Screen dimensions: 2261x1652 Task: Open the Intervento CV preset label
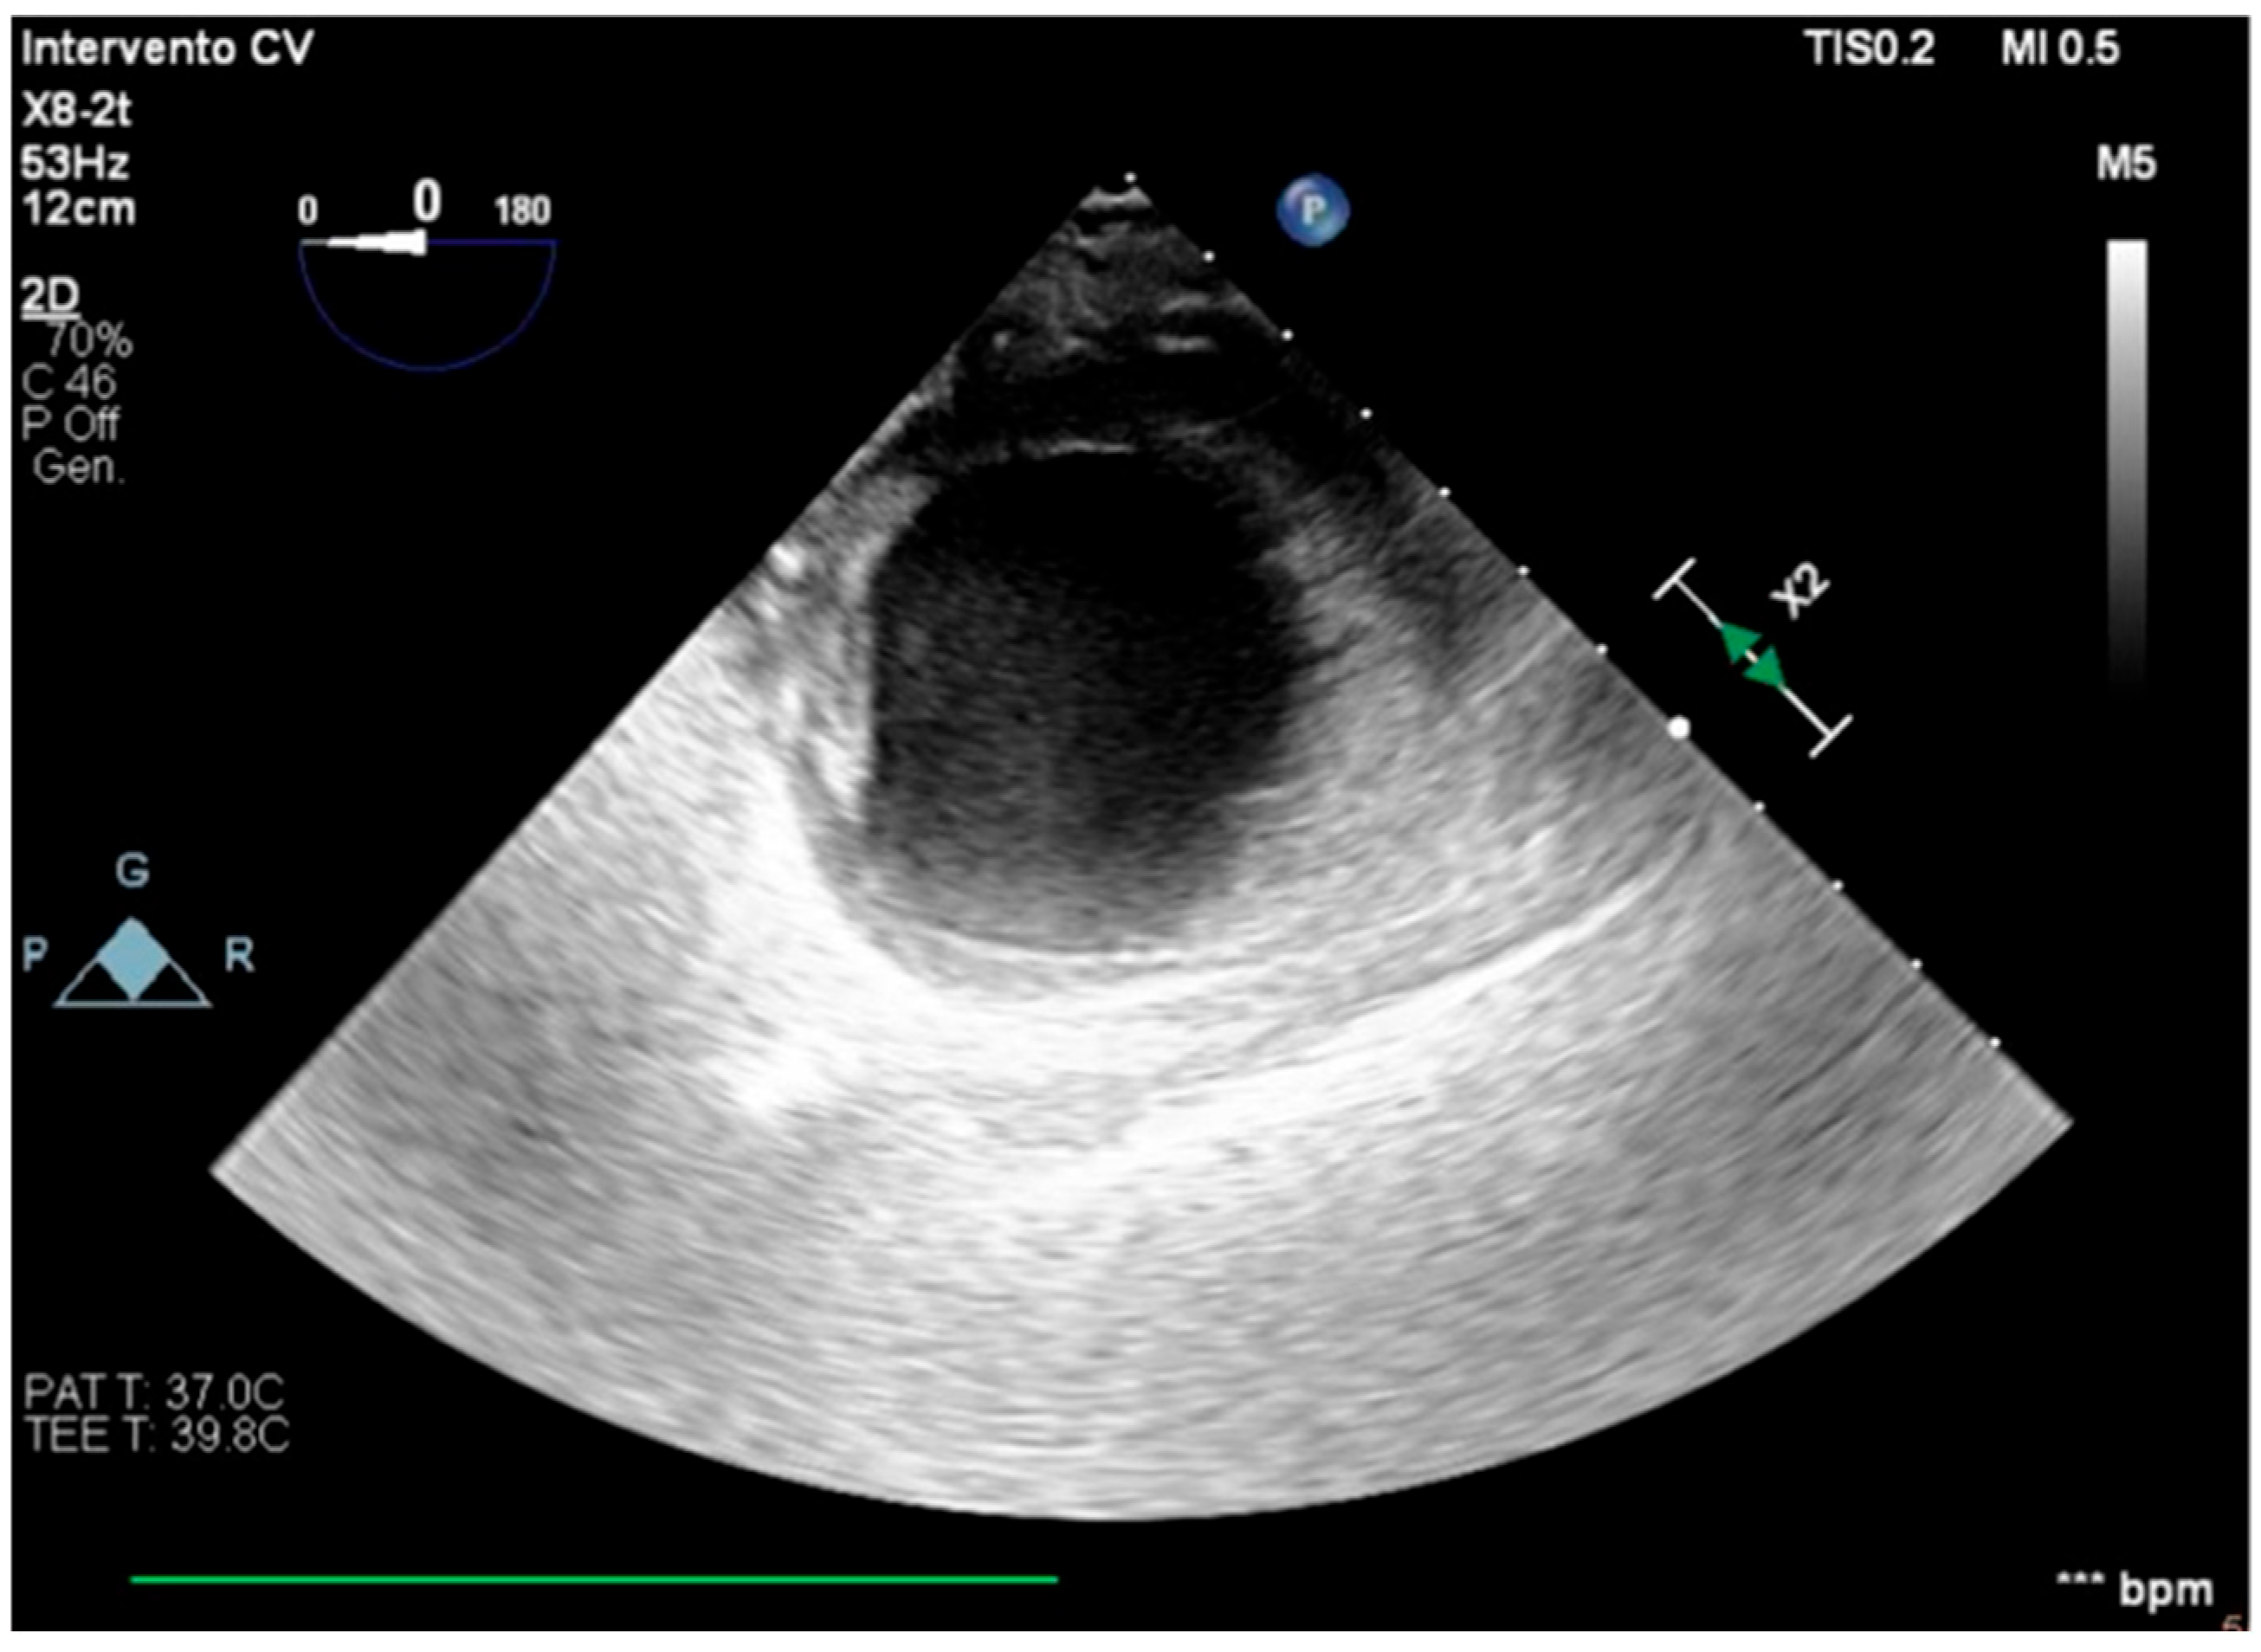click(x=167, y=48)
